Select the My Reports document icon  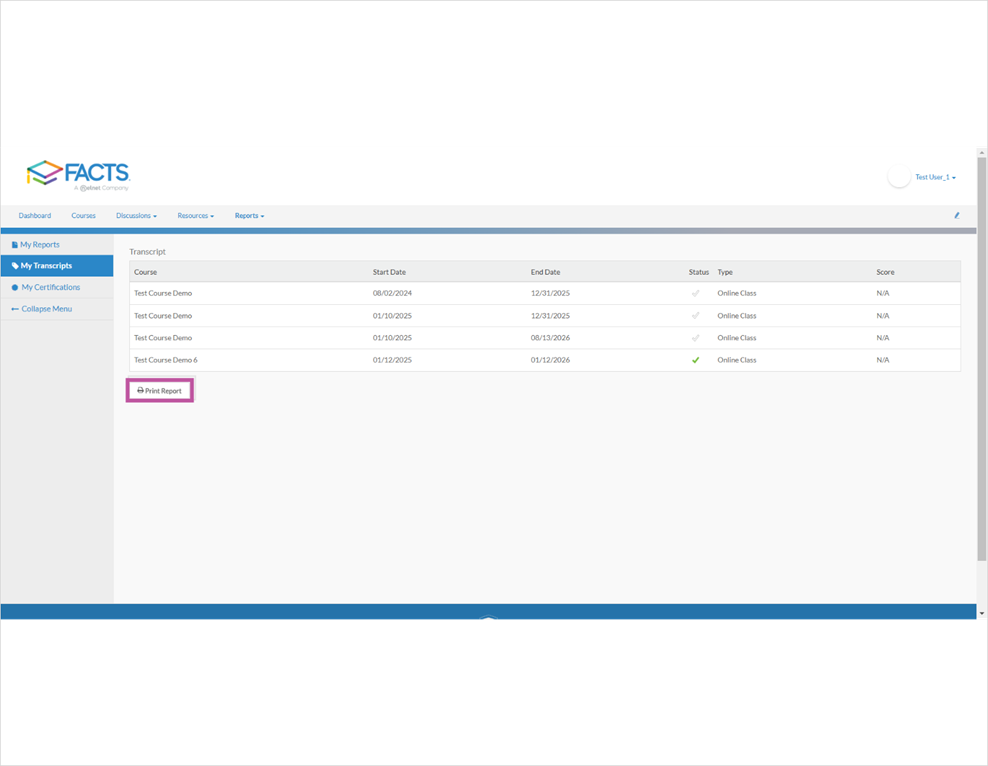pyautogui.click(x=15, y=244)
